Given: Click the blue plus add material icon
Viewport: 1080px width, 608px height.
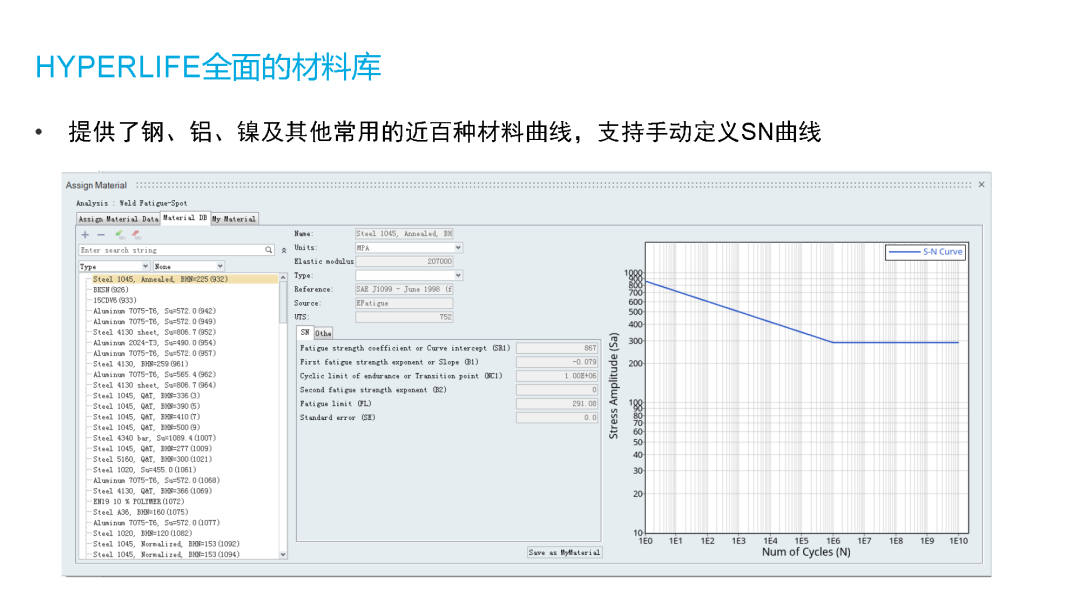Looking at the screenshot, I should pos(85,235).
